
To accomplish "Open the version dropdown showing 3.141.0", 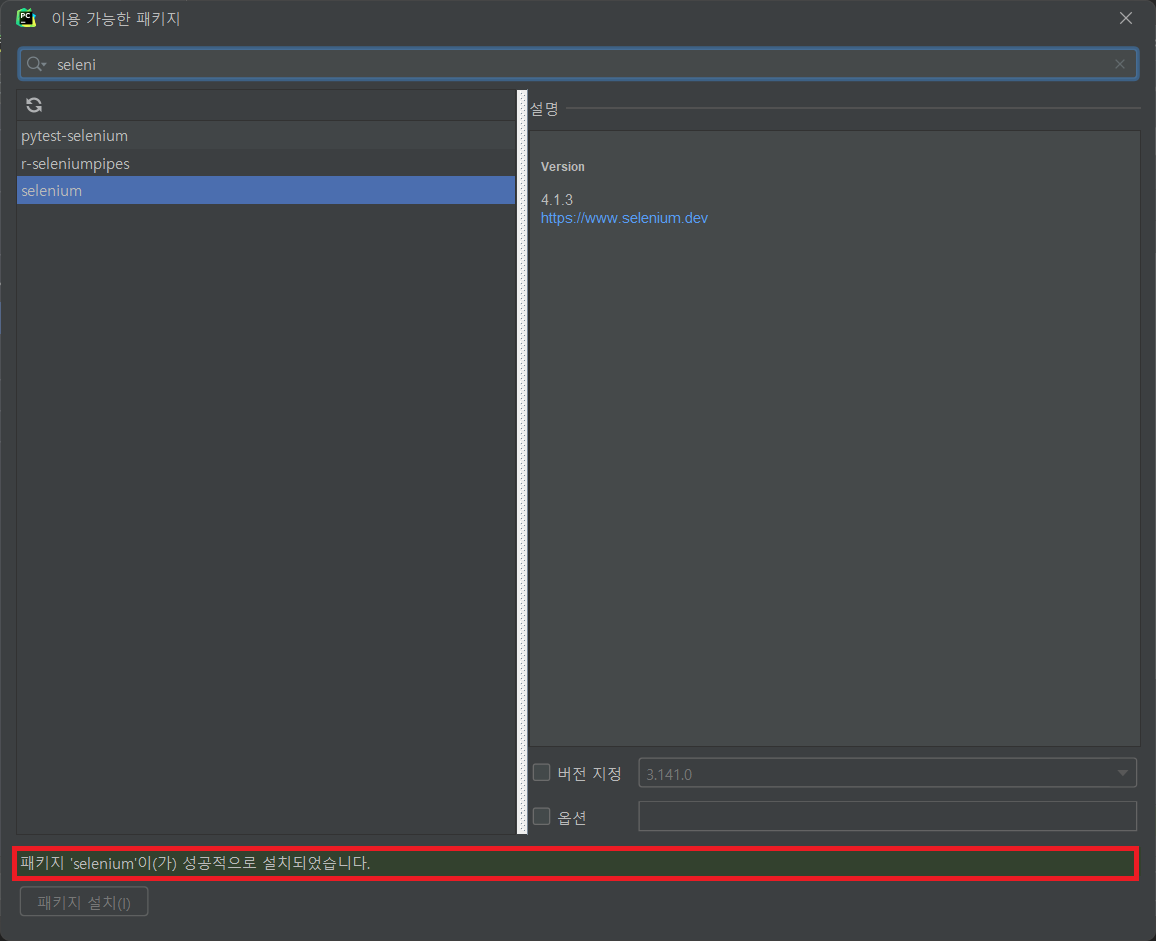I will 888,773.
